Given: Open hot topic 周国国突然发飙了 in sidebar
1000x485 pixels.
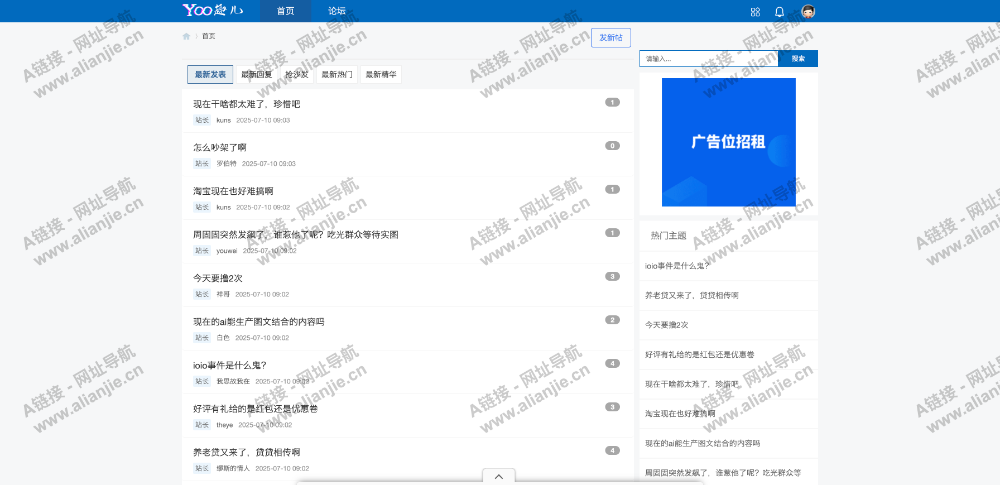Looking at the screenshot, I should [723, 473].
